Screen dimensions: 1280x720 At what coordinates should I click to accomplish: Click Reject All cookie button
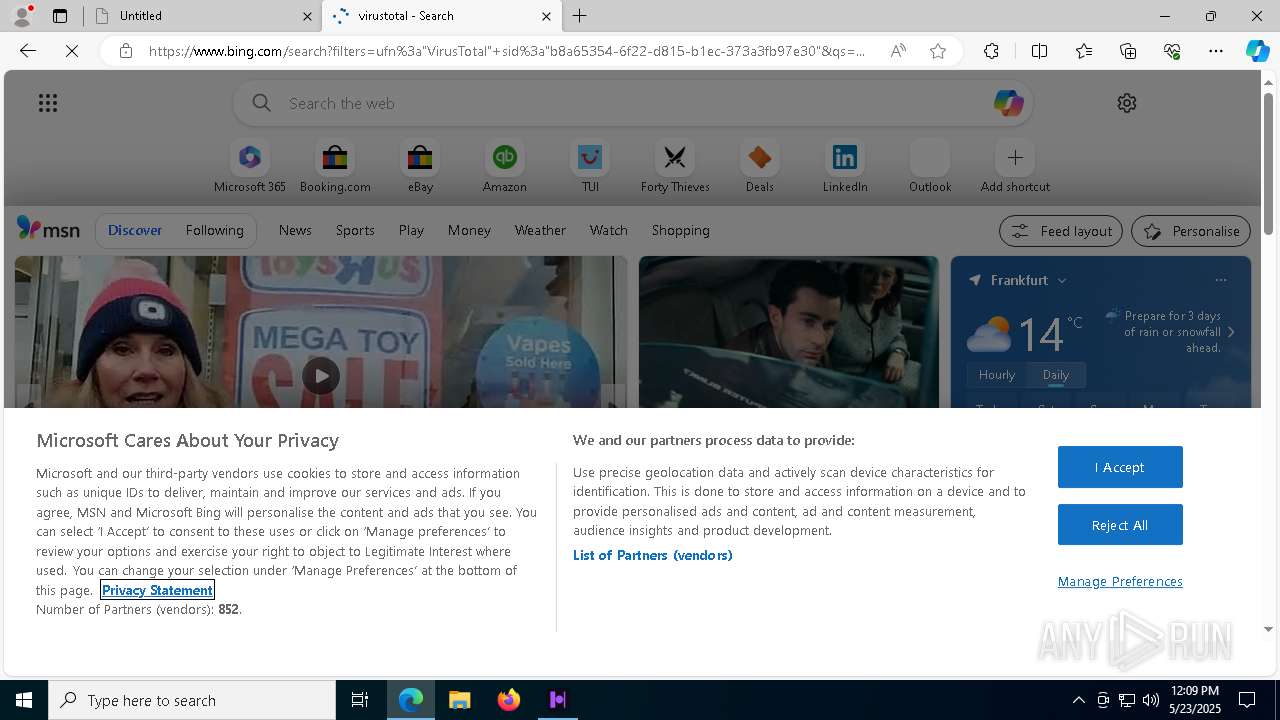[x=1120, y=525]
